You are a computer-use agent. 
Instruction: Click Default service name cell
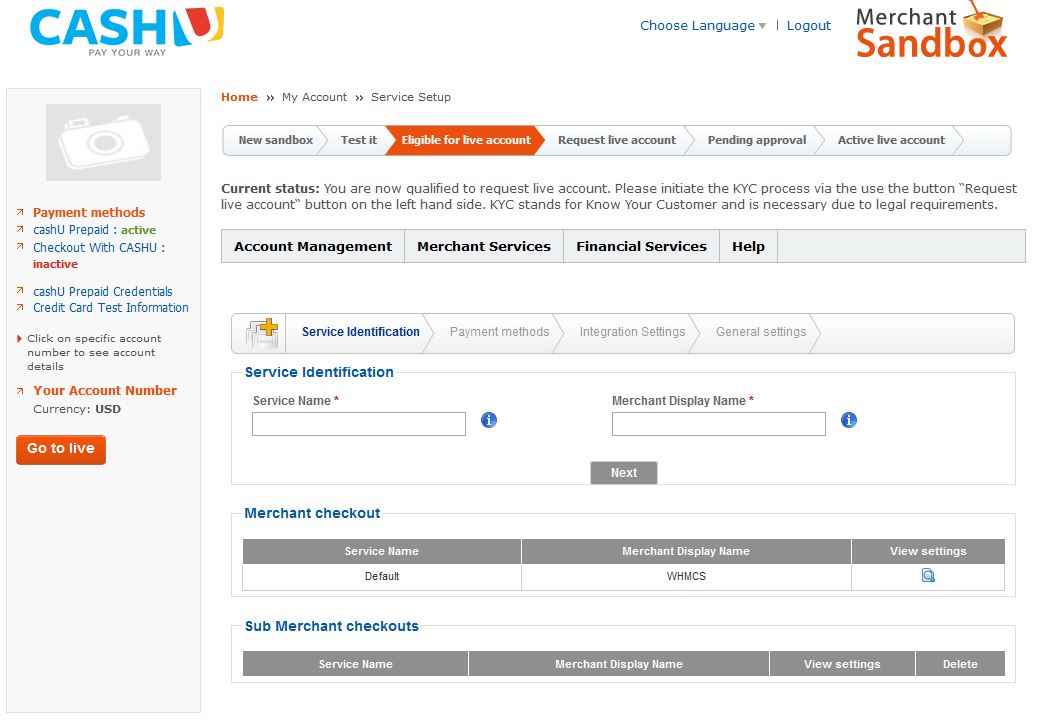point(382,577)
